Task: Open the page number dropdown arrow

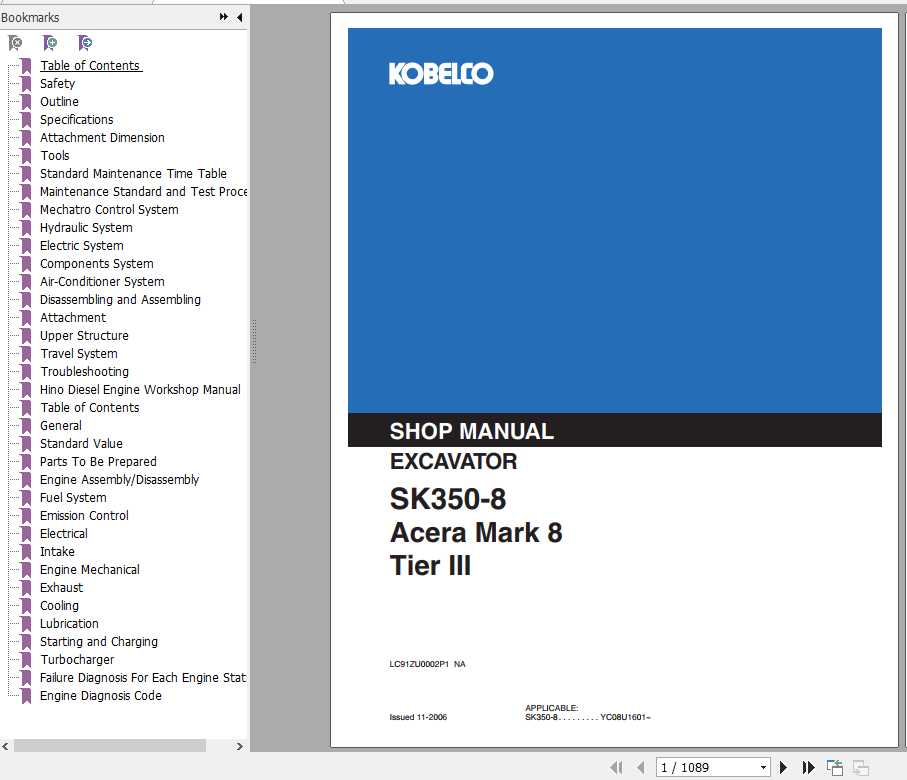Action: 764,767
